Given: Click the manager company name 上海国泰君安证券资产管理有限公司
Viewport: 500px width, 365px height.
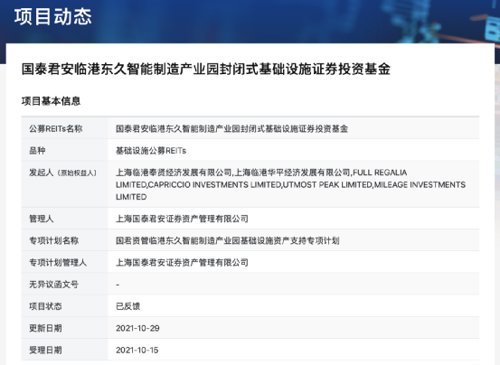Looking at the screenshot, I should (x=182, y=219).
